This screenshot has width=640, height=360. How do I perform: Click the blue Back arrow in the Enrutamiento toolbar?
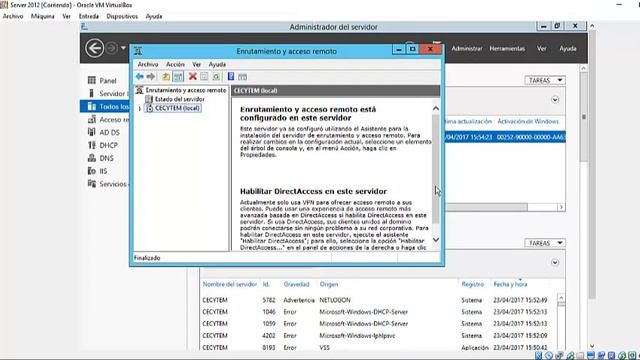pos(140,77)
